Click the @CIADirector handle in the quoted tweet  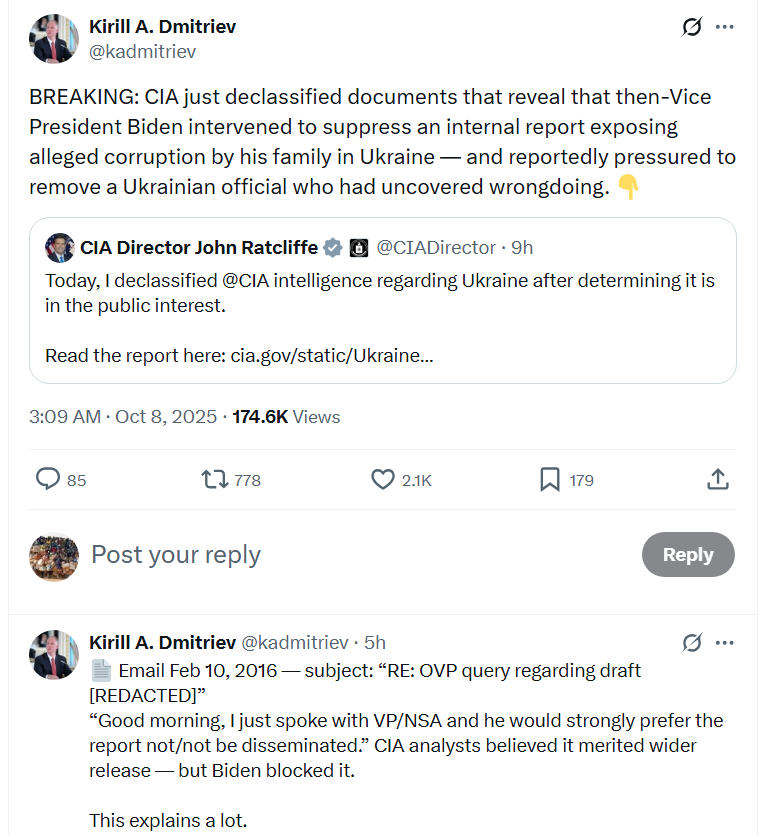click(x=436, y=247)
